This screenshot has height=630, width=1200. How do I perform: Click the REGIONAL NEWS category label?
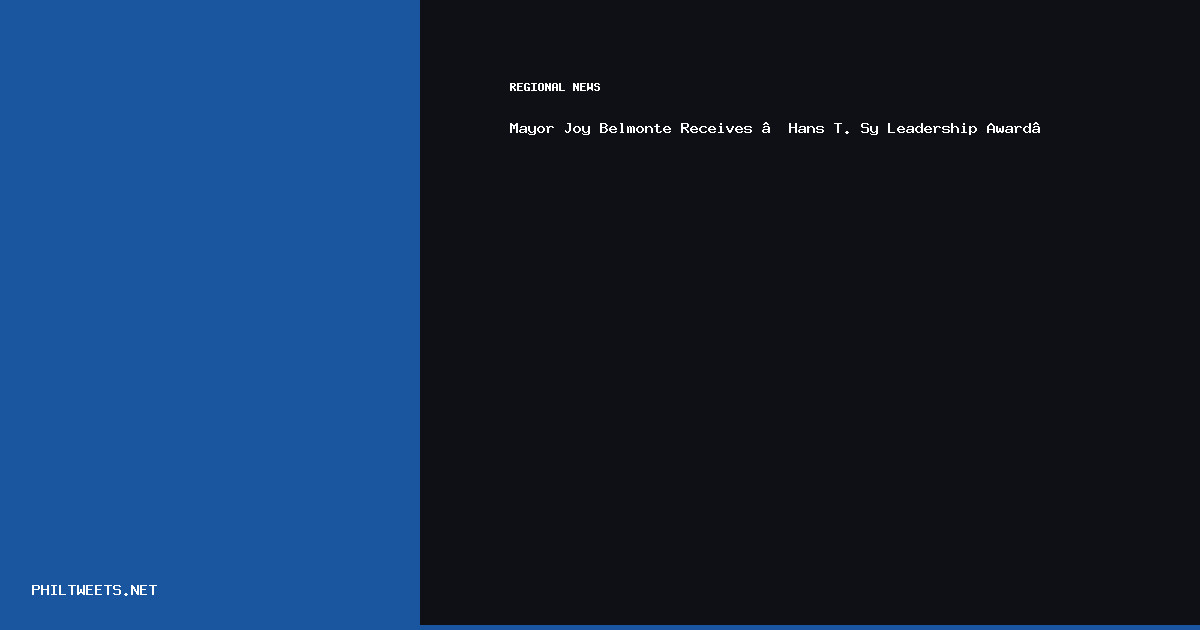point(554,87)
